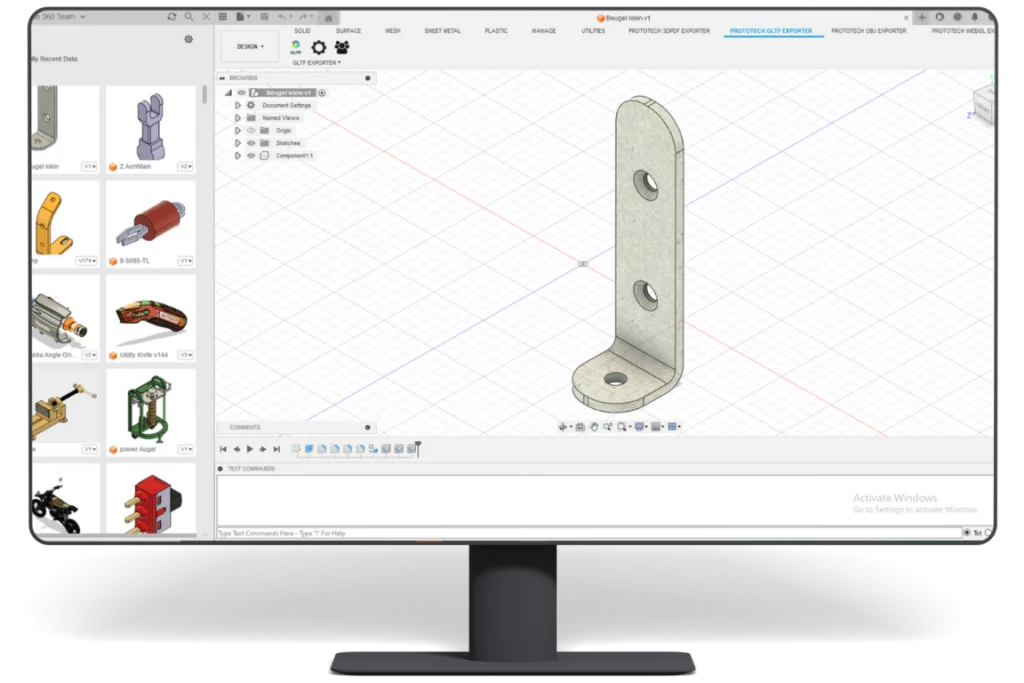Switch to the SHEET METAL tab
This screenshot has height=683, width=1024.
(x=445, y=31)
